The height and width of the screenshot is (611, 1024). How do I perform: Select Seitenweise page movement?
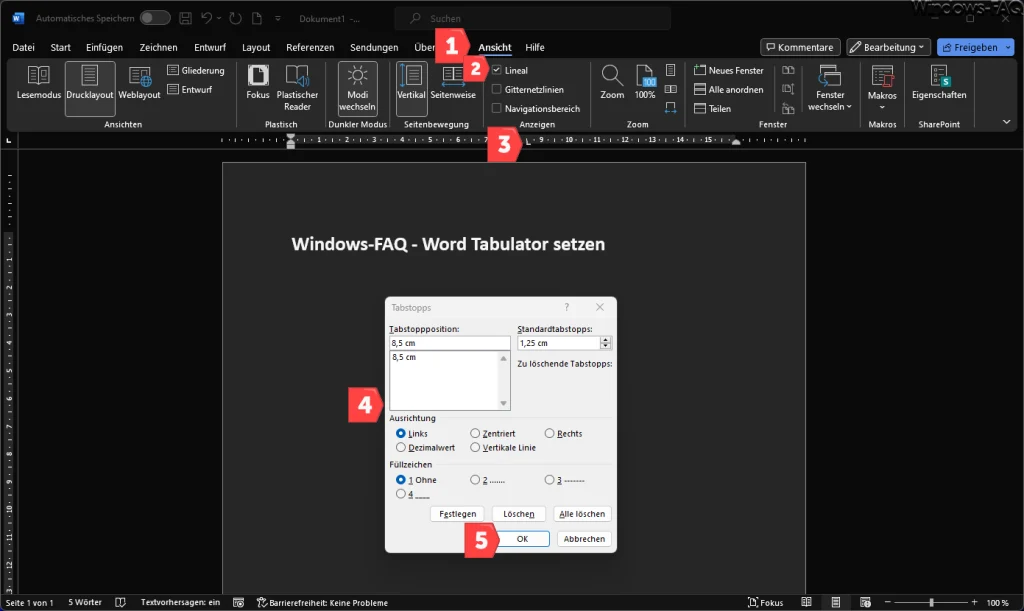click(453, 83)
